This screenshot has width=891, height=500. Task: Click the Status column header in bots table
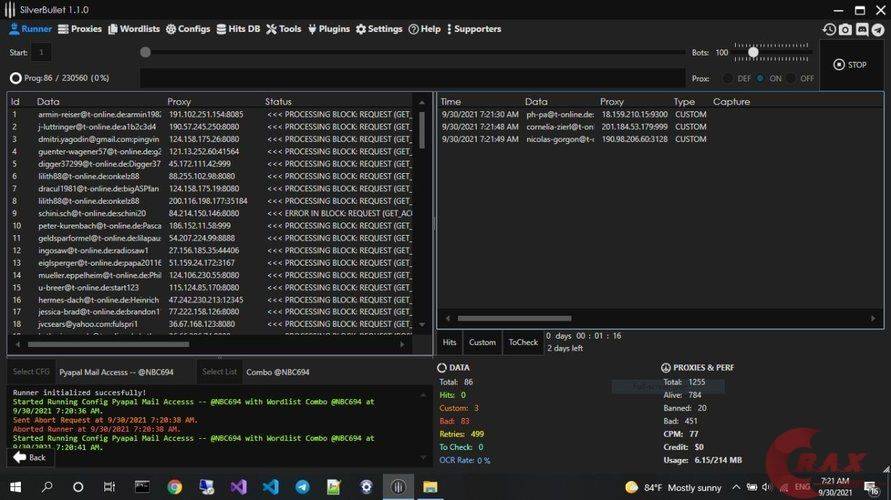278,102
